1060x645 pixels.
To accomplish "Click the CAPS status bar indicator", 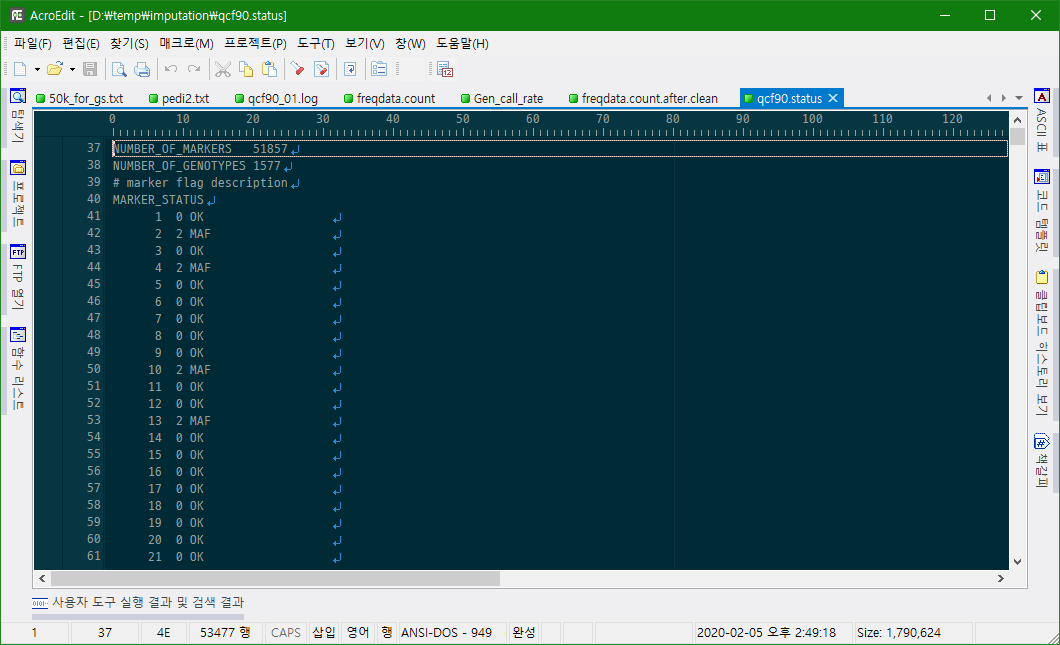I will [x=286, y=633].
